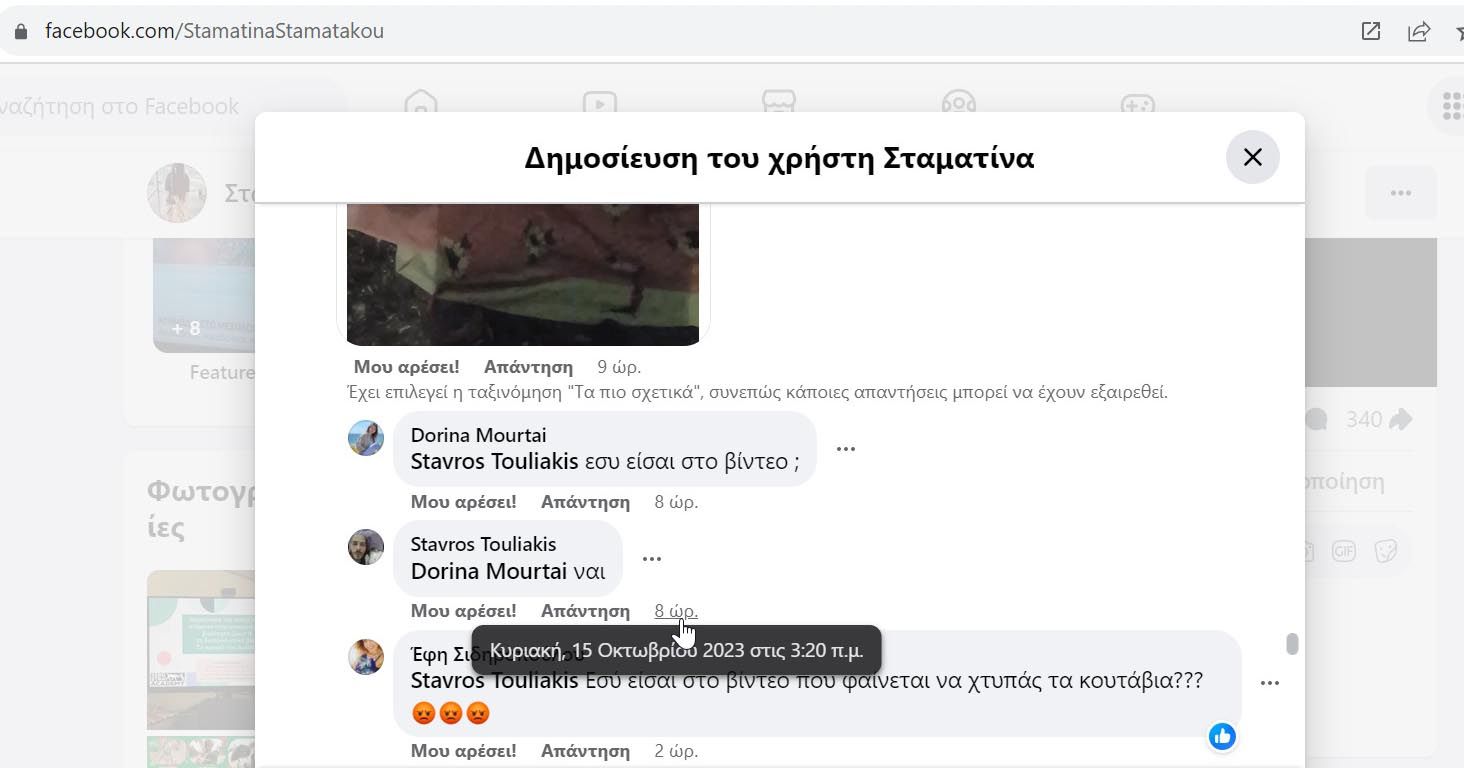Image resolution: width=1464 pixels, height=768 pixels.
Task: Open options menu for Έφη's comment
Action: click(x=1270, y=683)
